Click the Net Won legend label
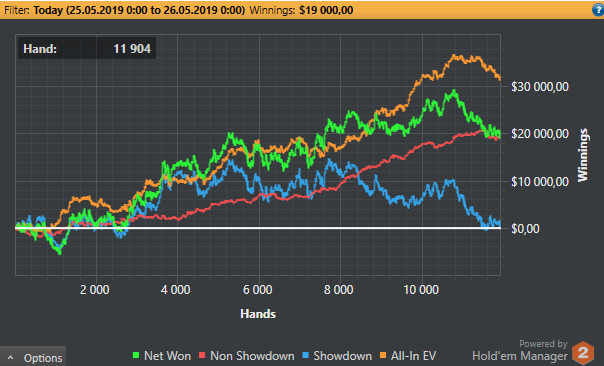The height and width of the screenshot is (366, 604). [x=168, y=356]
